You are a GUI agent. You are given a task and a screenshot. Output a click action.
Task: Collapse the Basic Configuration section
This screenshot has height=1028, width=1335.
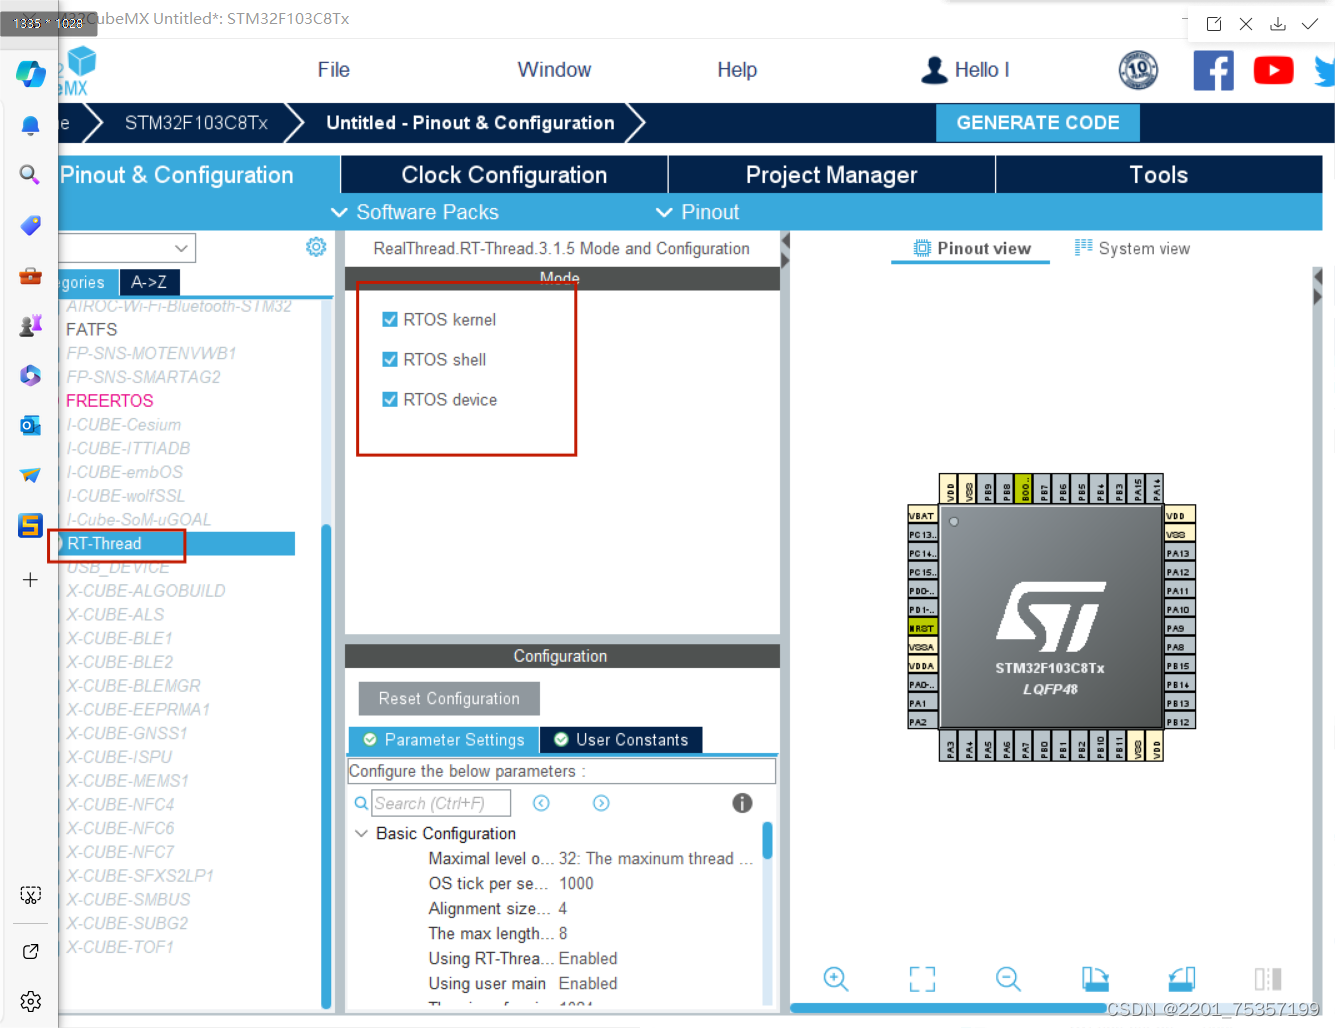(361, 833)
